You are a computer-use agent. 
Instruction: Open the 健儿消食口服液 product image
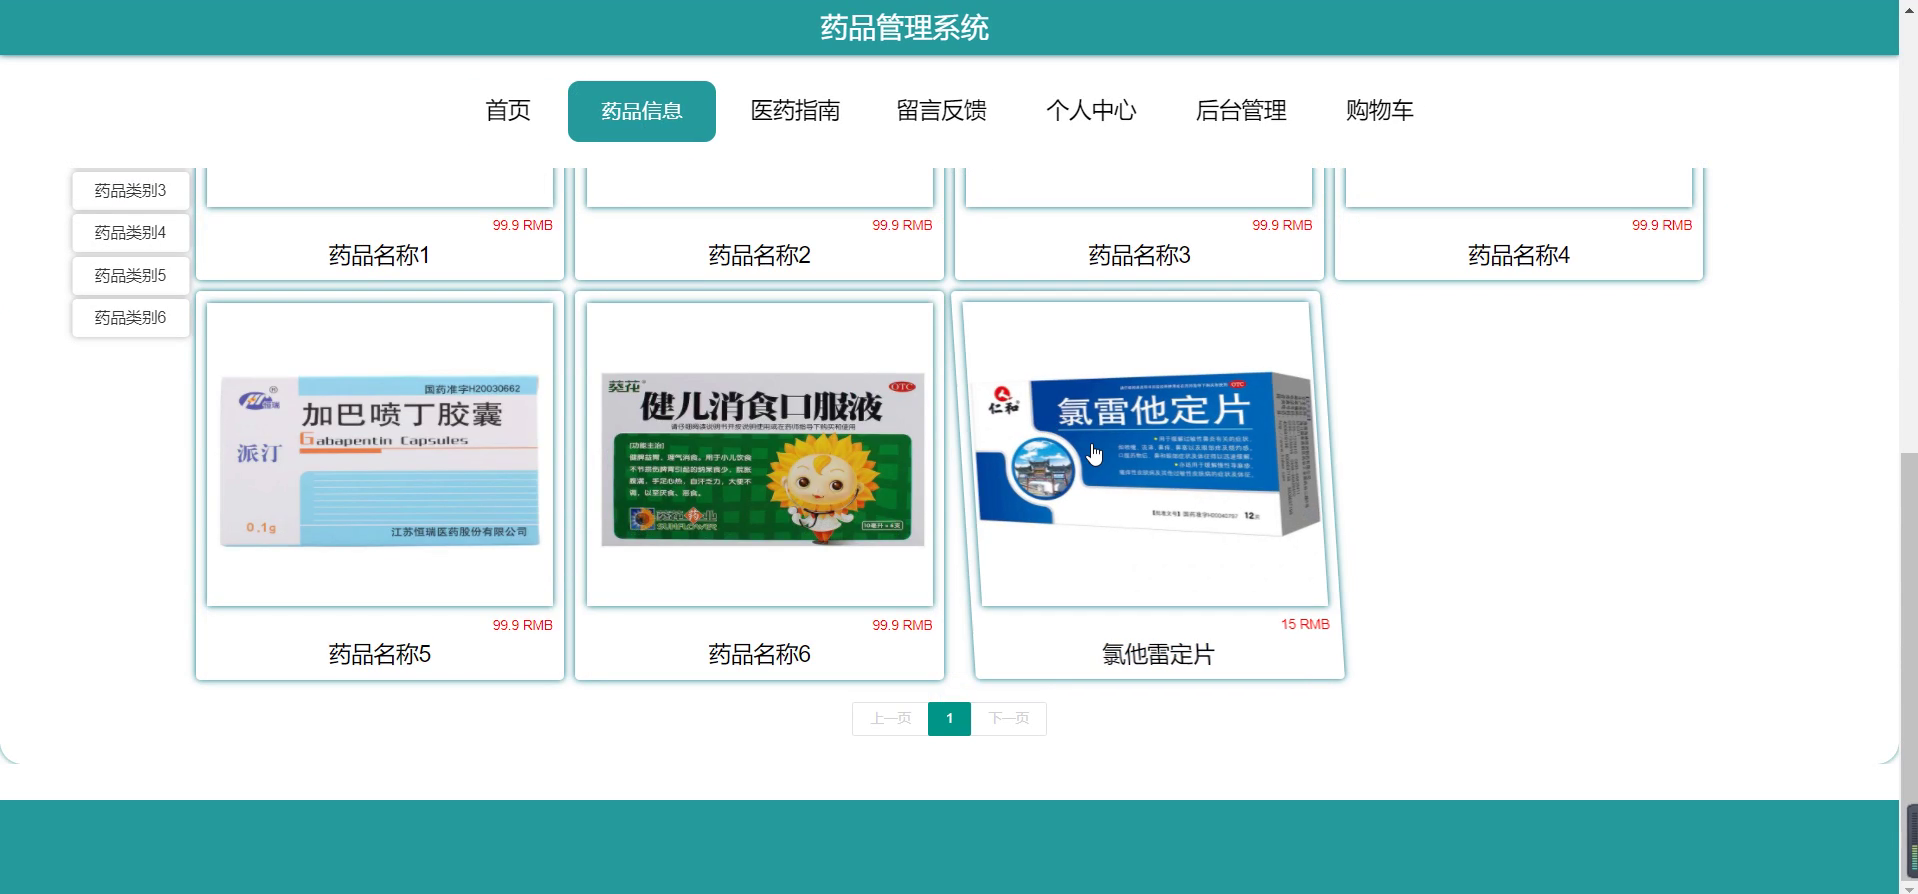click(x=760, y=454)
